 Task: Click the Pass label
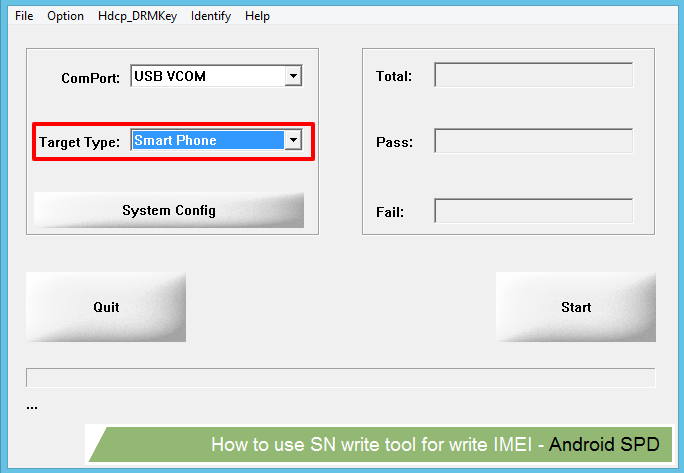(394, 142)
